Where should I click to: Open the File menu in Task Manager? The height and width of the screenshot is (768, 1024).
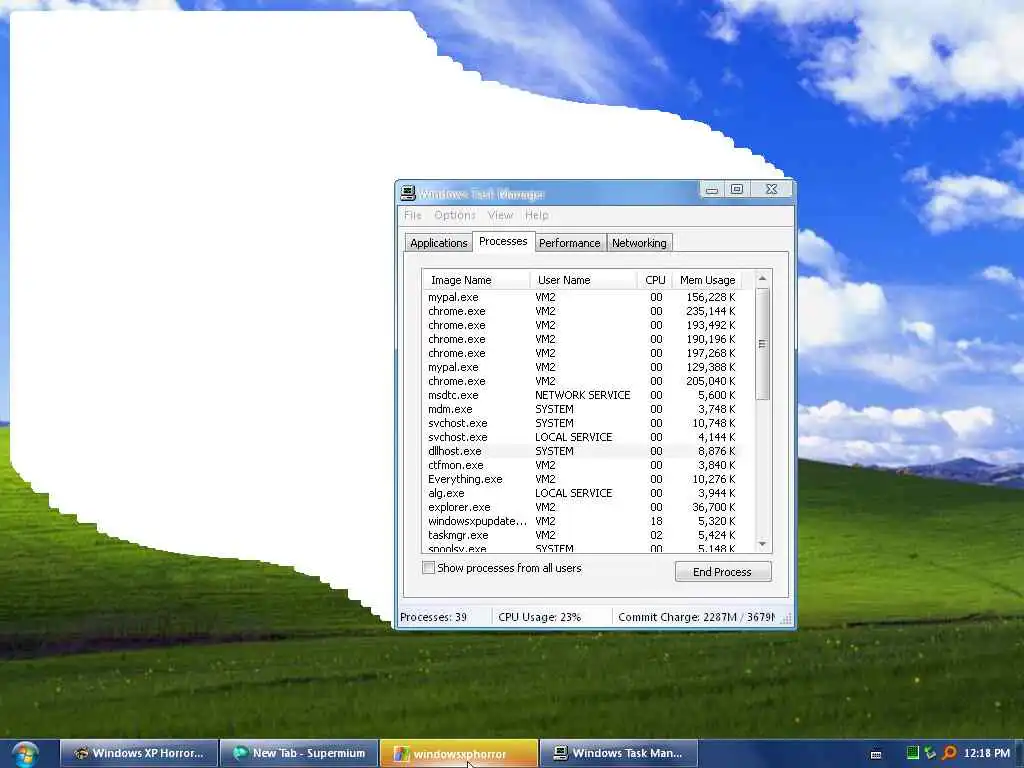413,215
